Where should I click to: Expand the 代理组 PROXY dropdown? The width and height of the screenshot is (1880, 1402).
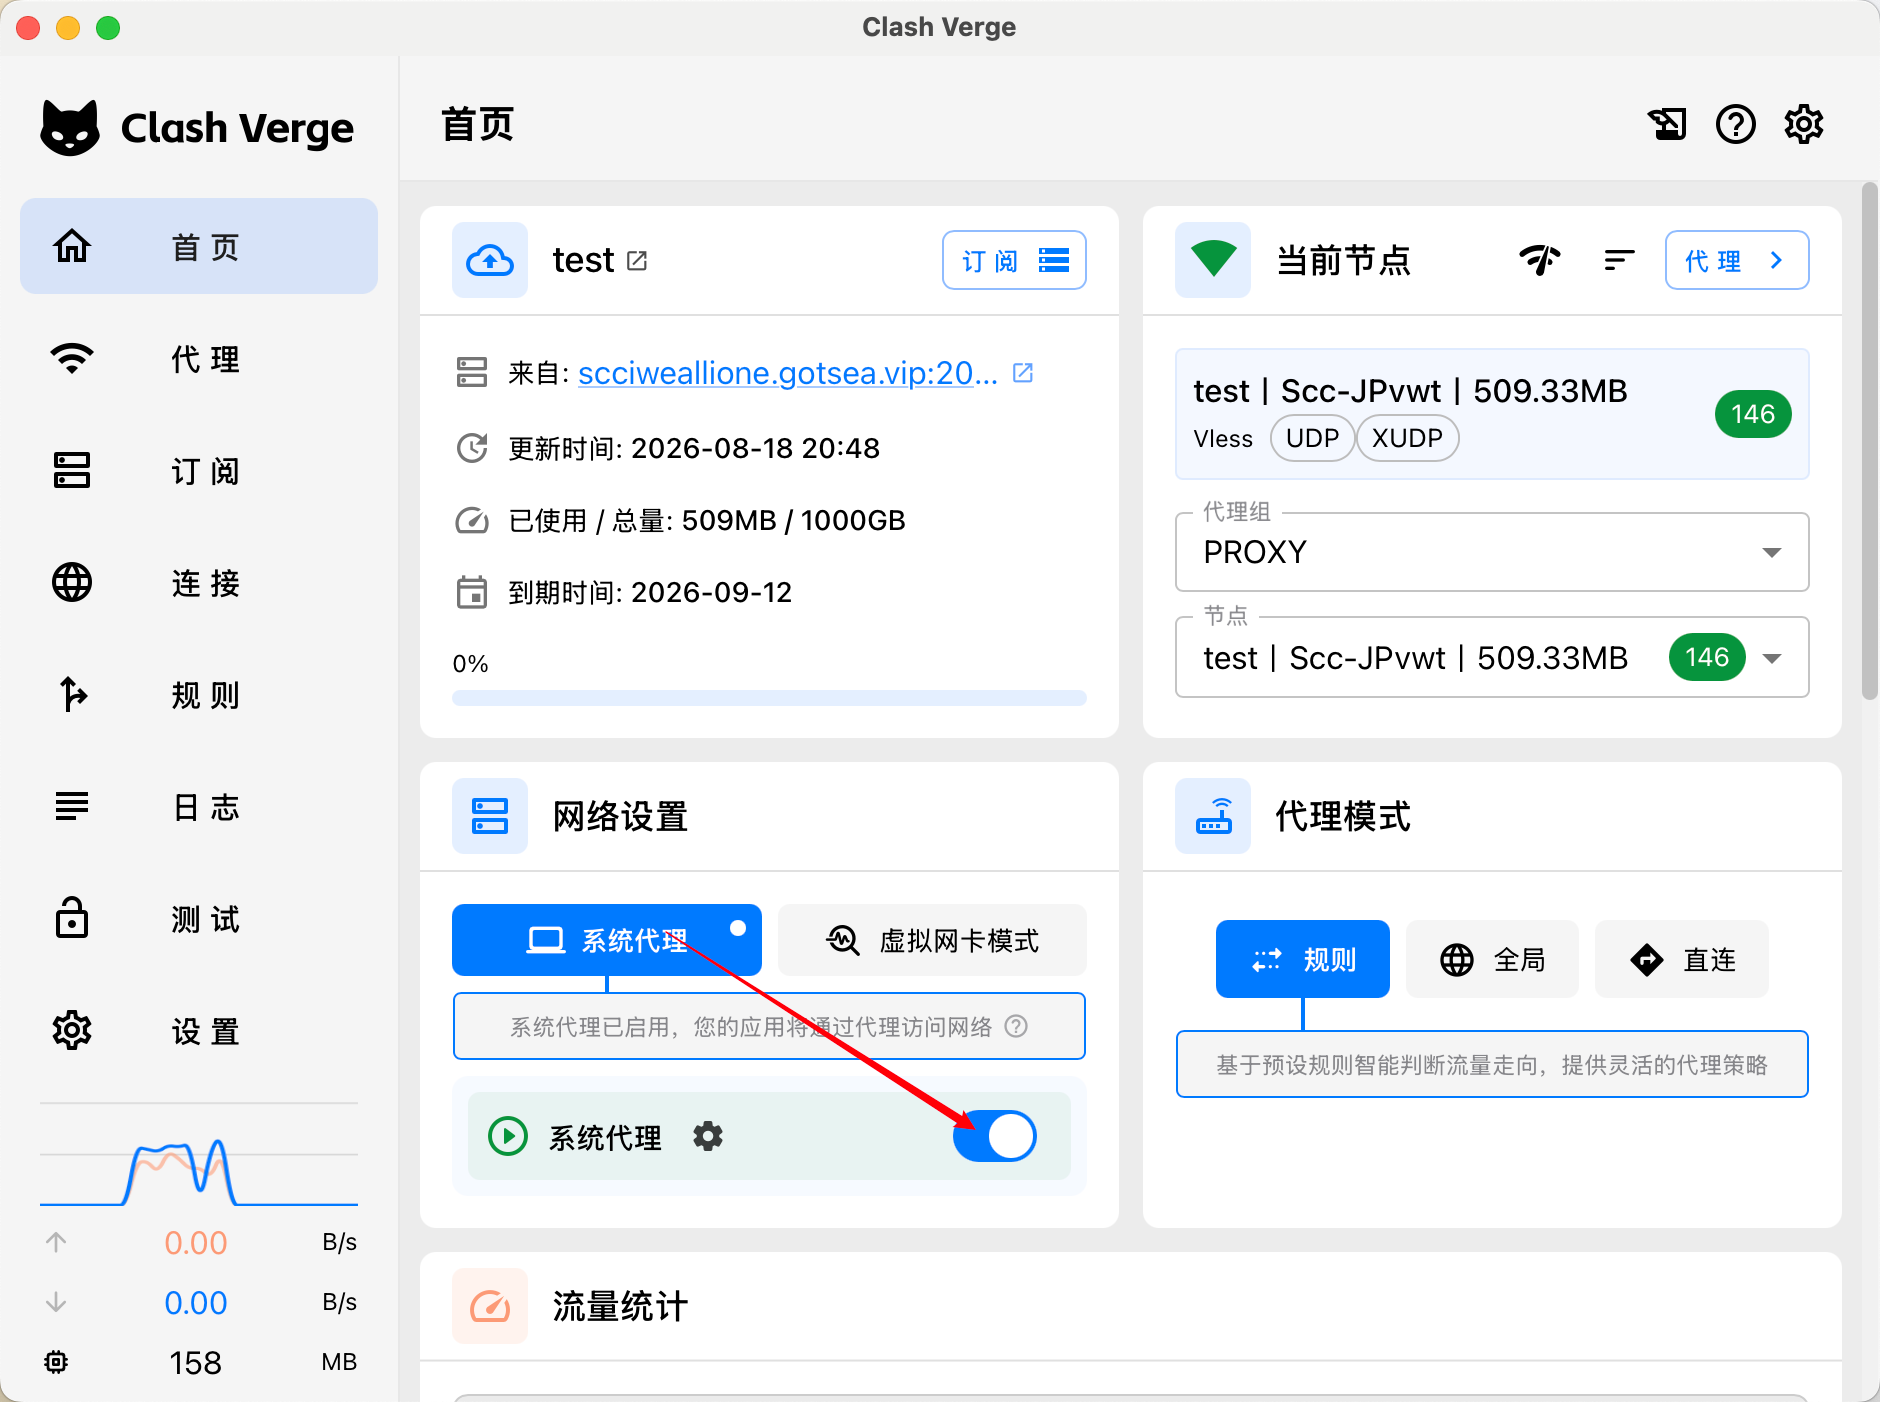[x=1492, y=552]
